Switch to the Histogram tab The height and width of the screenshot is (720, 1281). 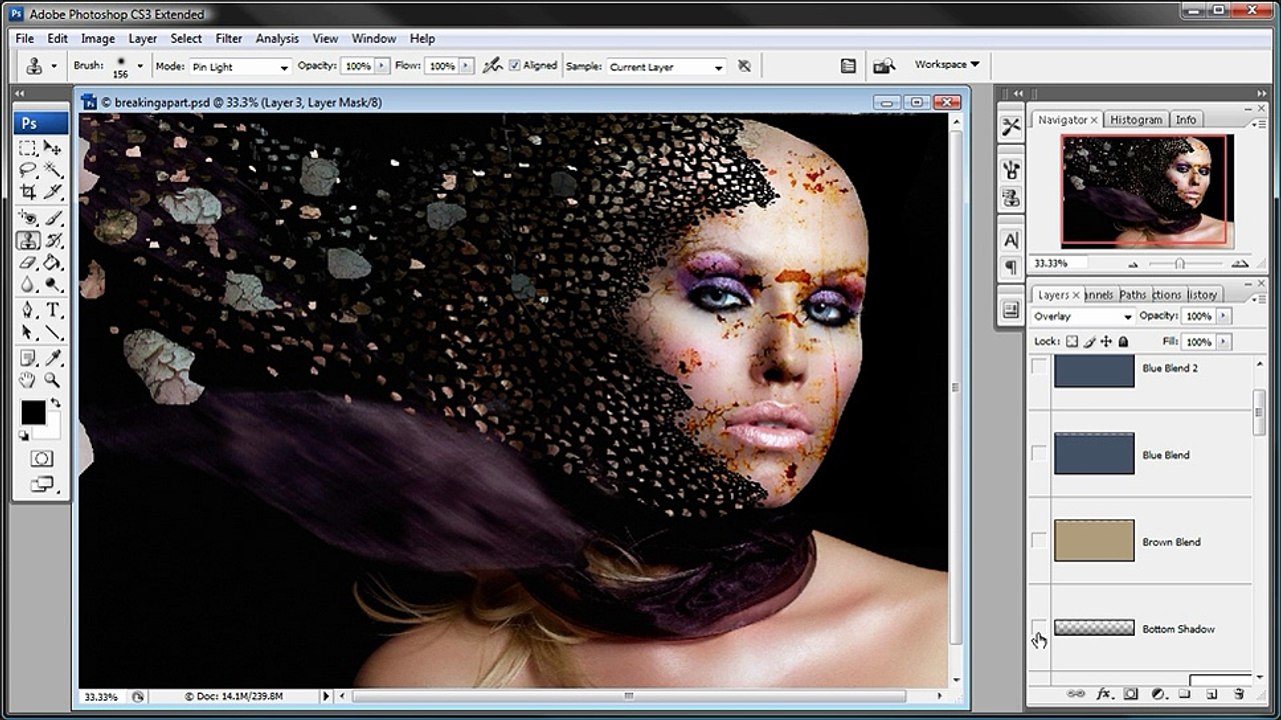(x=1136, y=119)
